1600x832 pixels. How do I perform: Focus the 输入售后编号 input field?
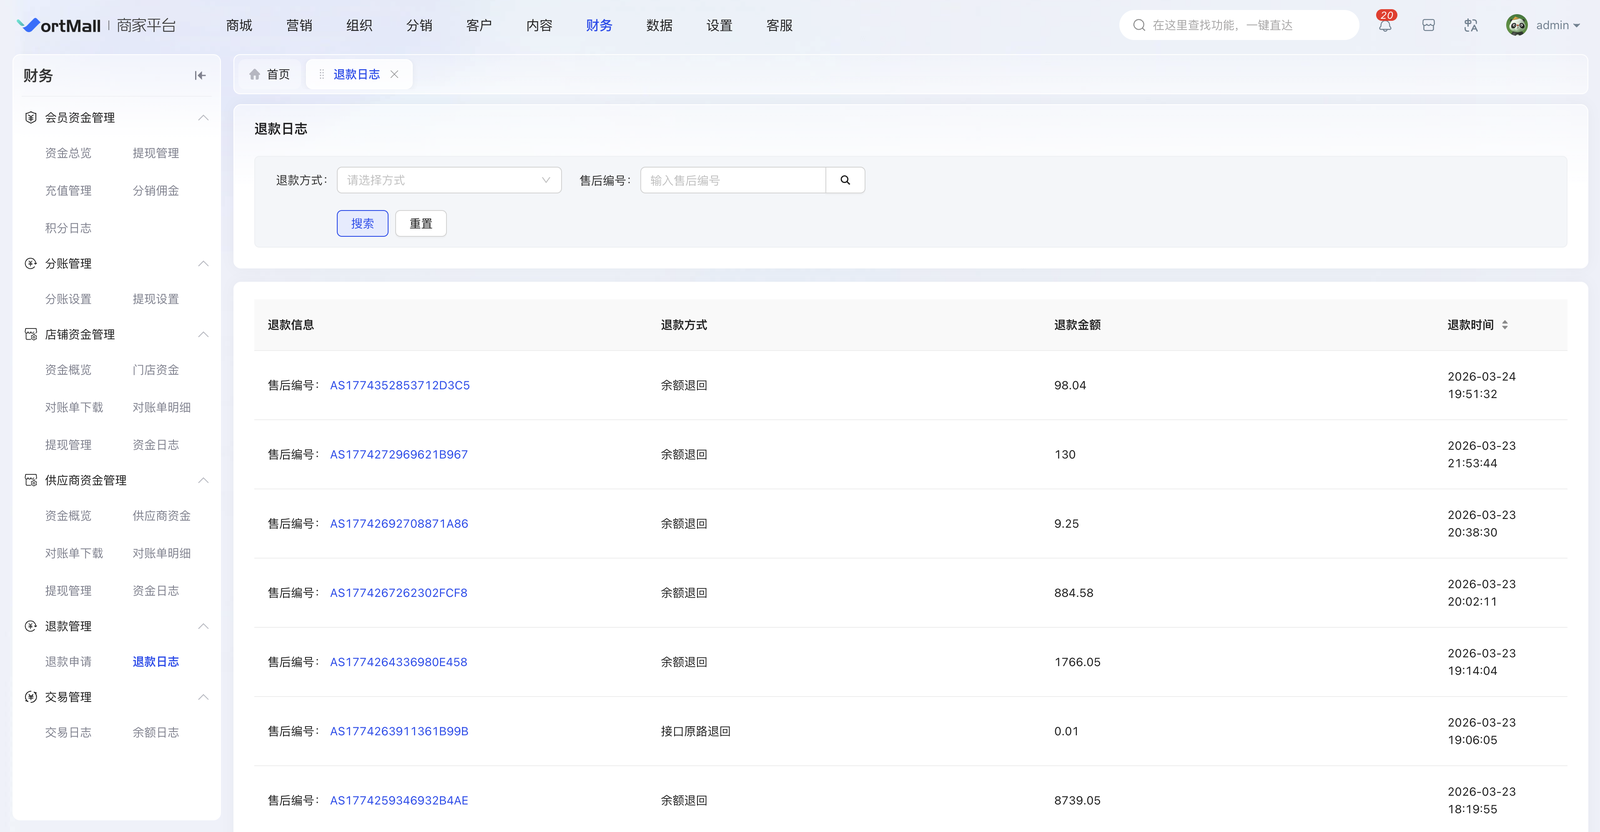[733, 181]
